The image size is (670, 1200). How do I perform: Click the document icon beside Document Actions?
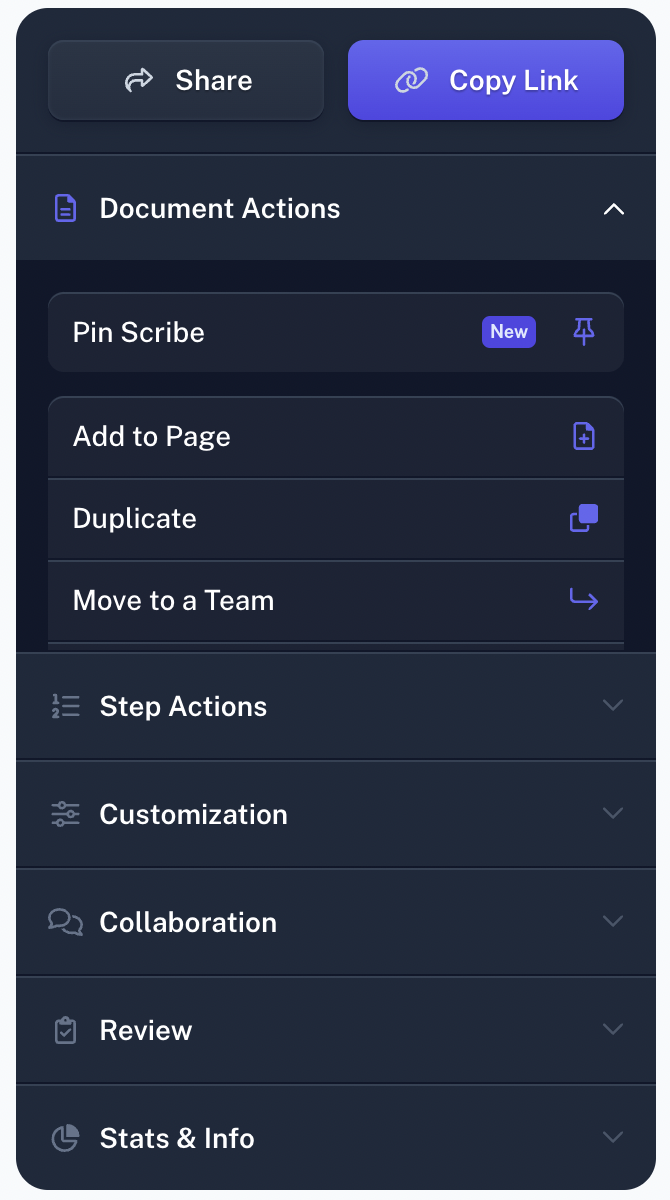(64, 208)
